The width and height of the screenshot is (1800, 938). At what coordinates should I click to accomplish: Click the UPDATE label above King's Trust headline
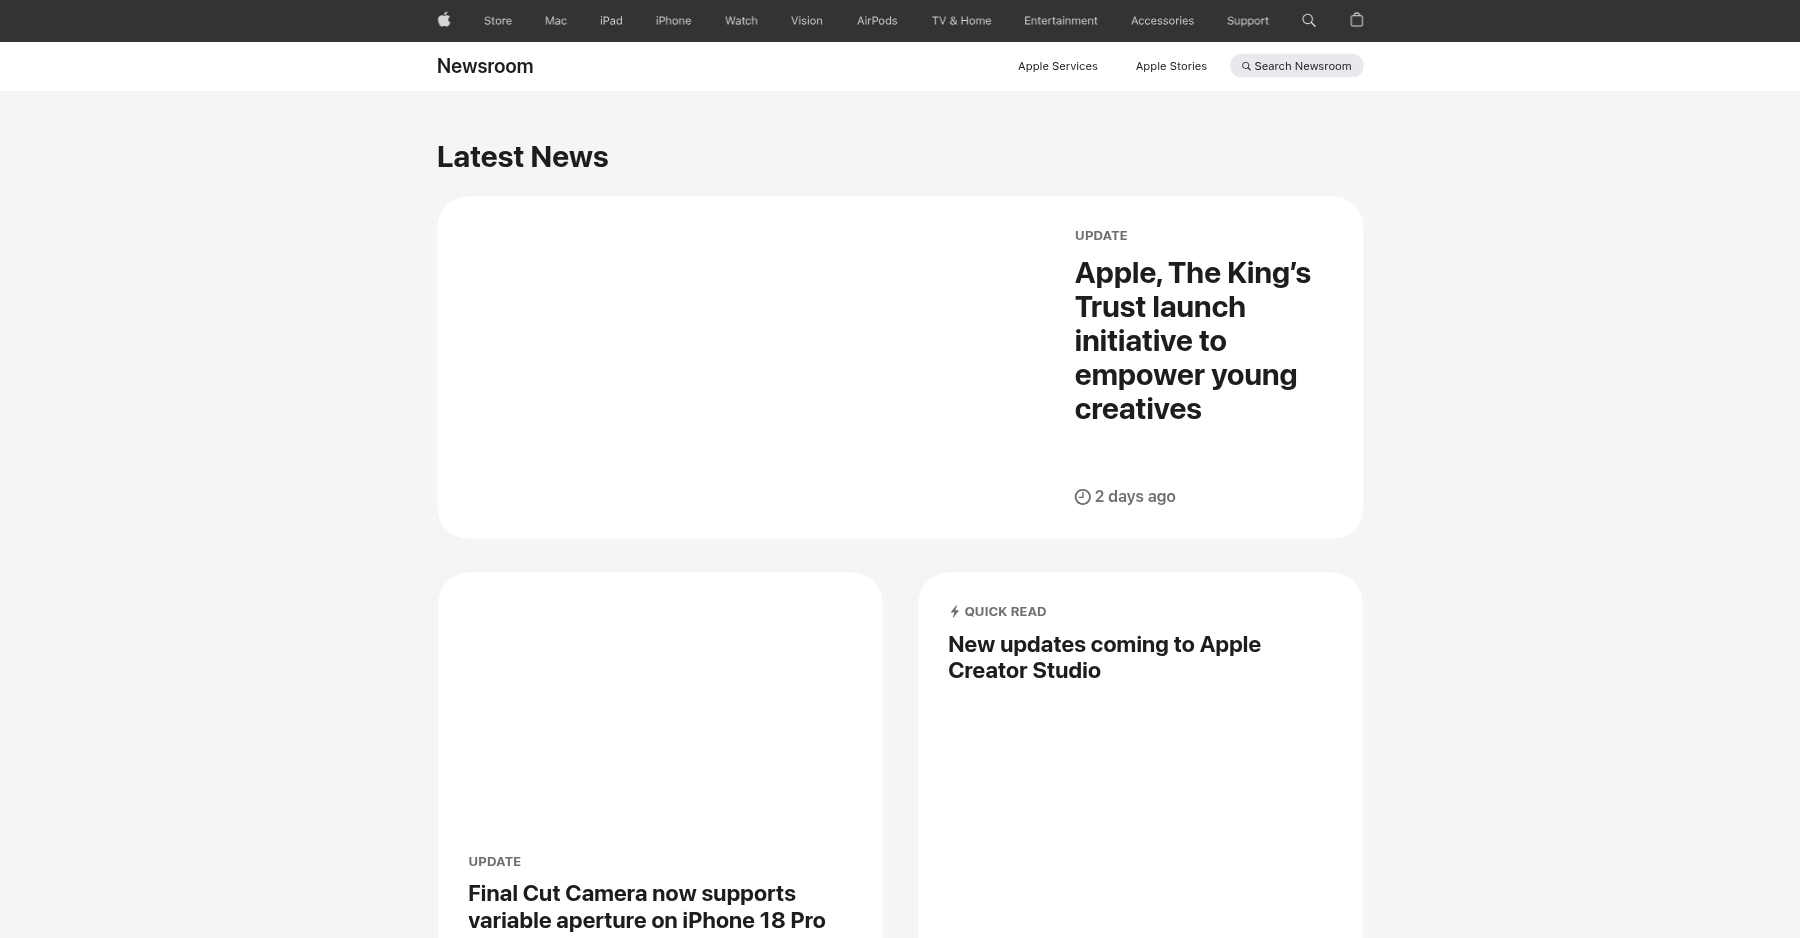1101,236
